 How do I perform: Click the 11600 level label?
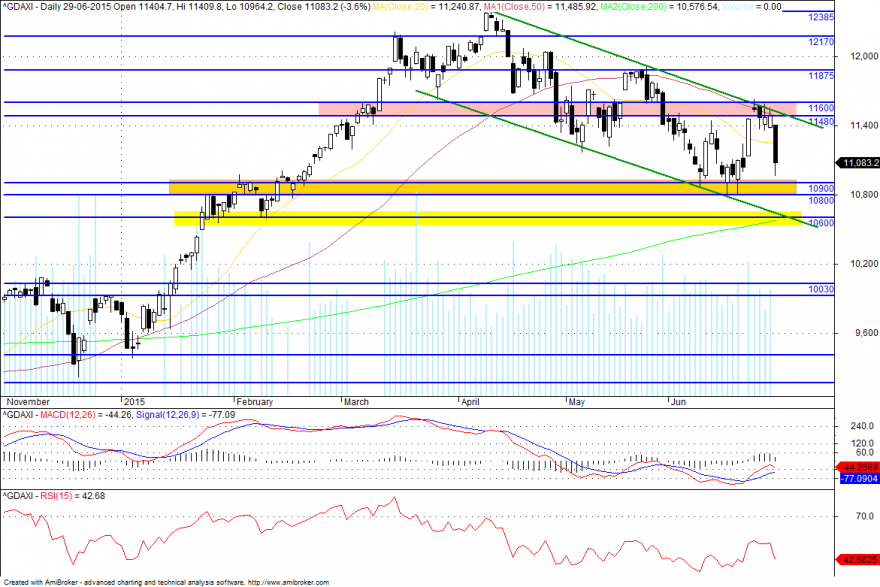pyautogui.click(x=821, y=108)
